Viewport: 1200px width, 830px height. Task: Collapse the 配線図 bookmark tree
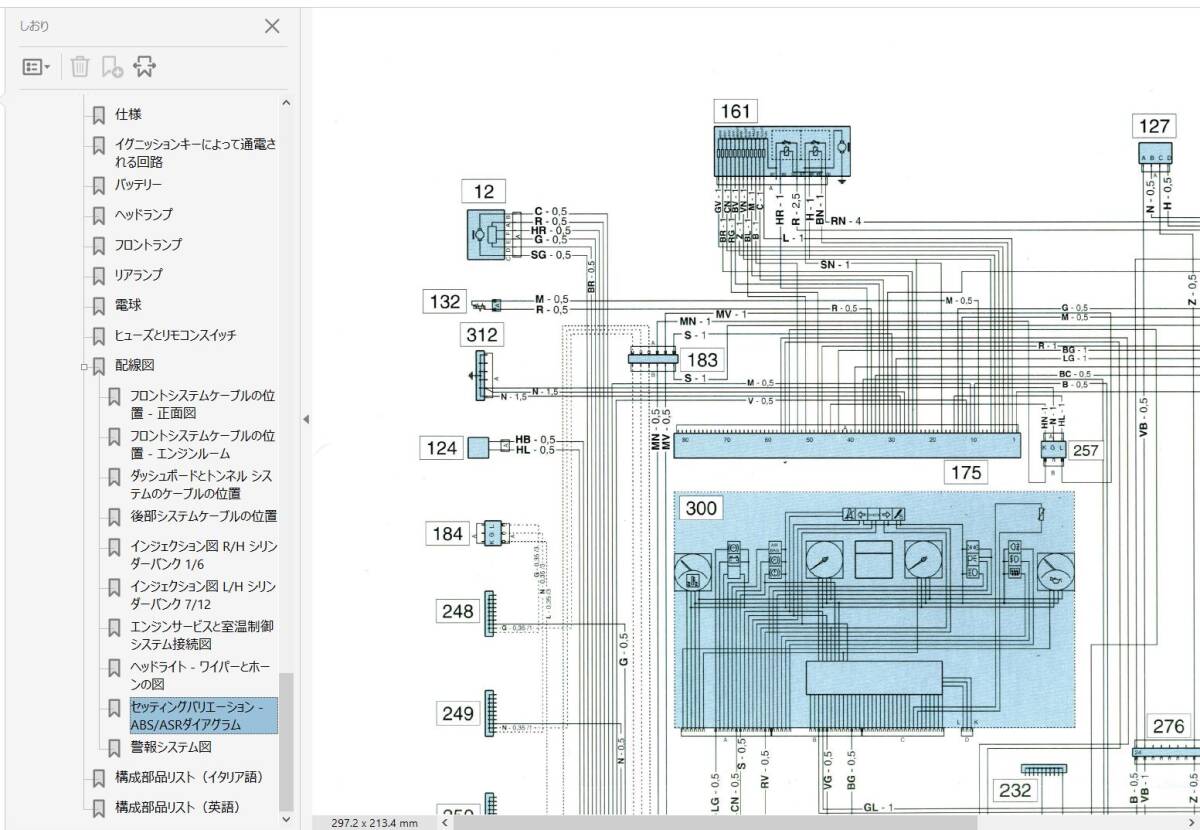point(85,367)
